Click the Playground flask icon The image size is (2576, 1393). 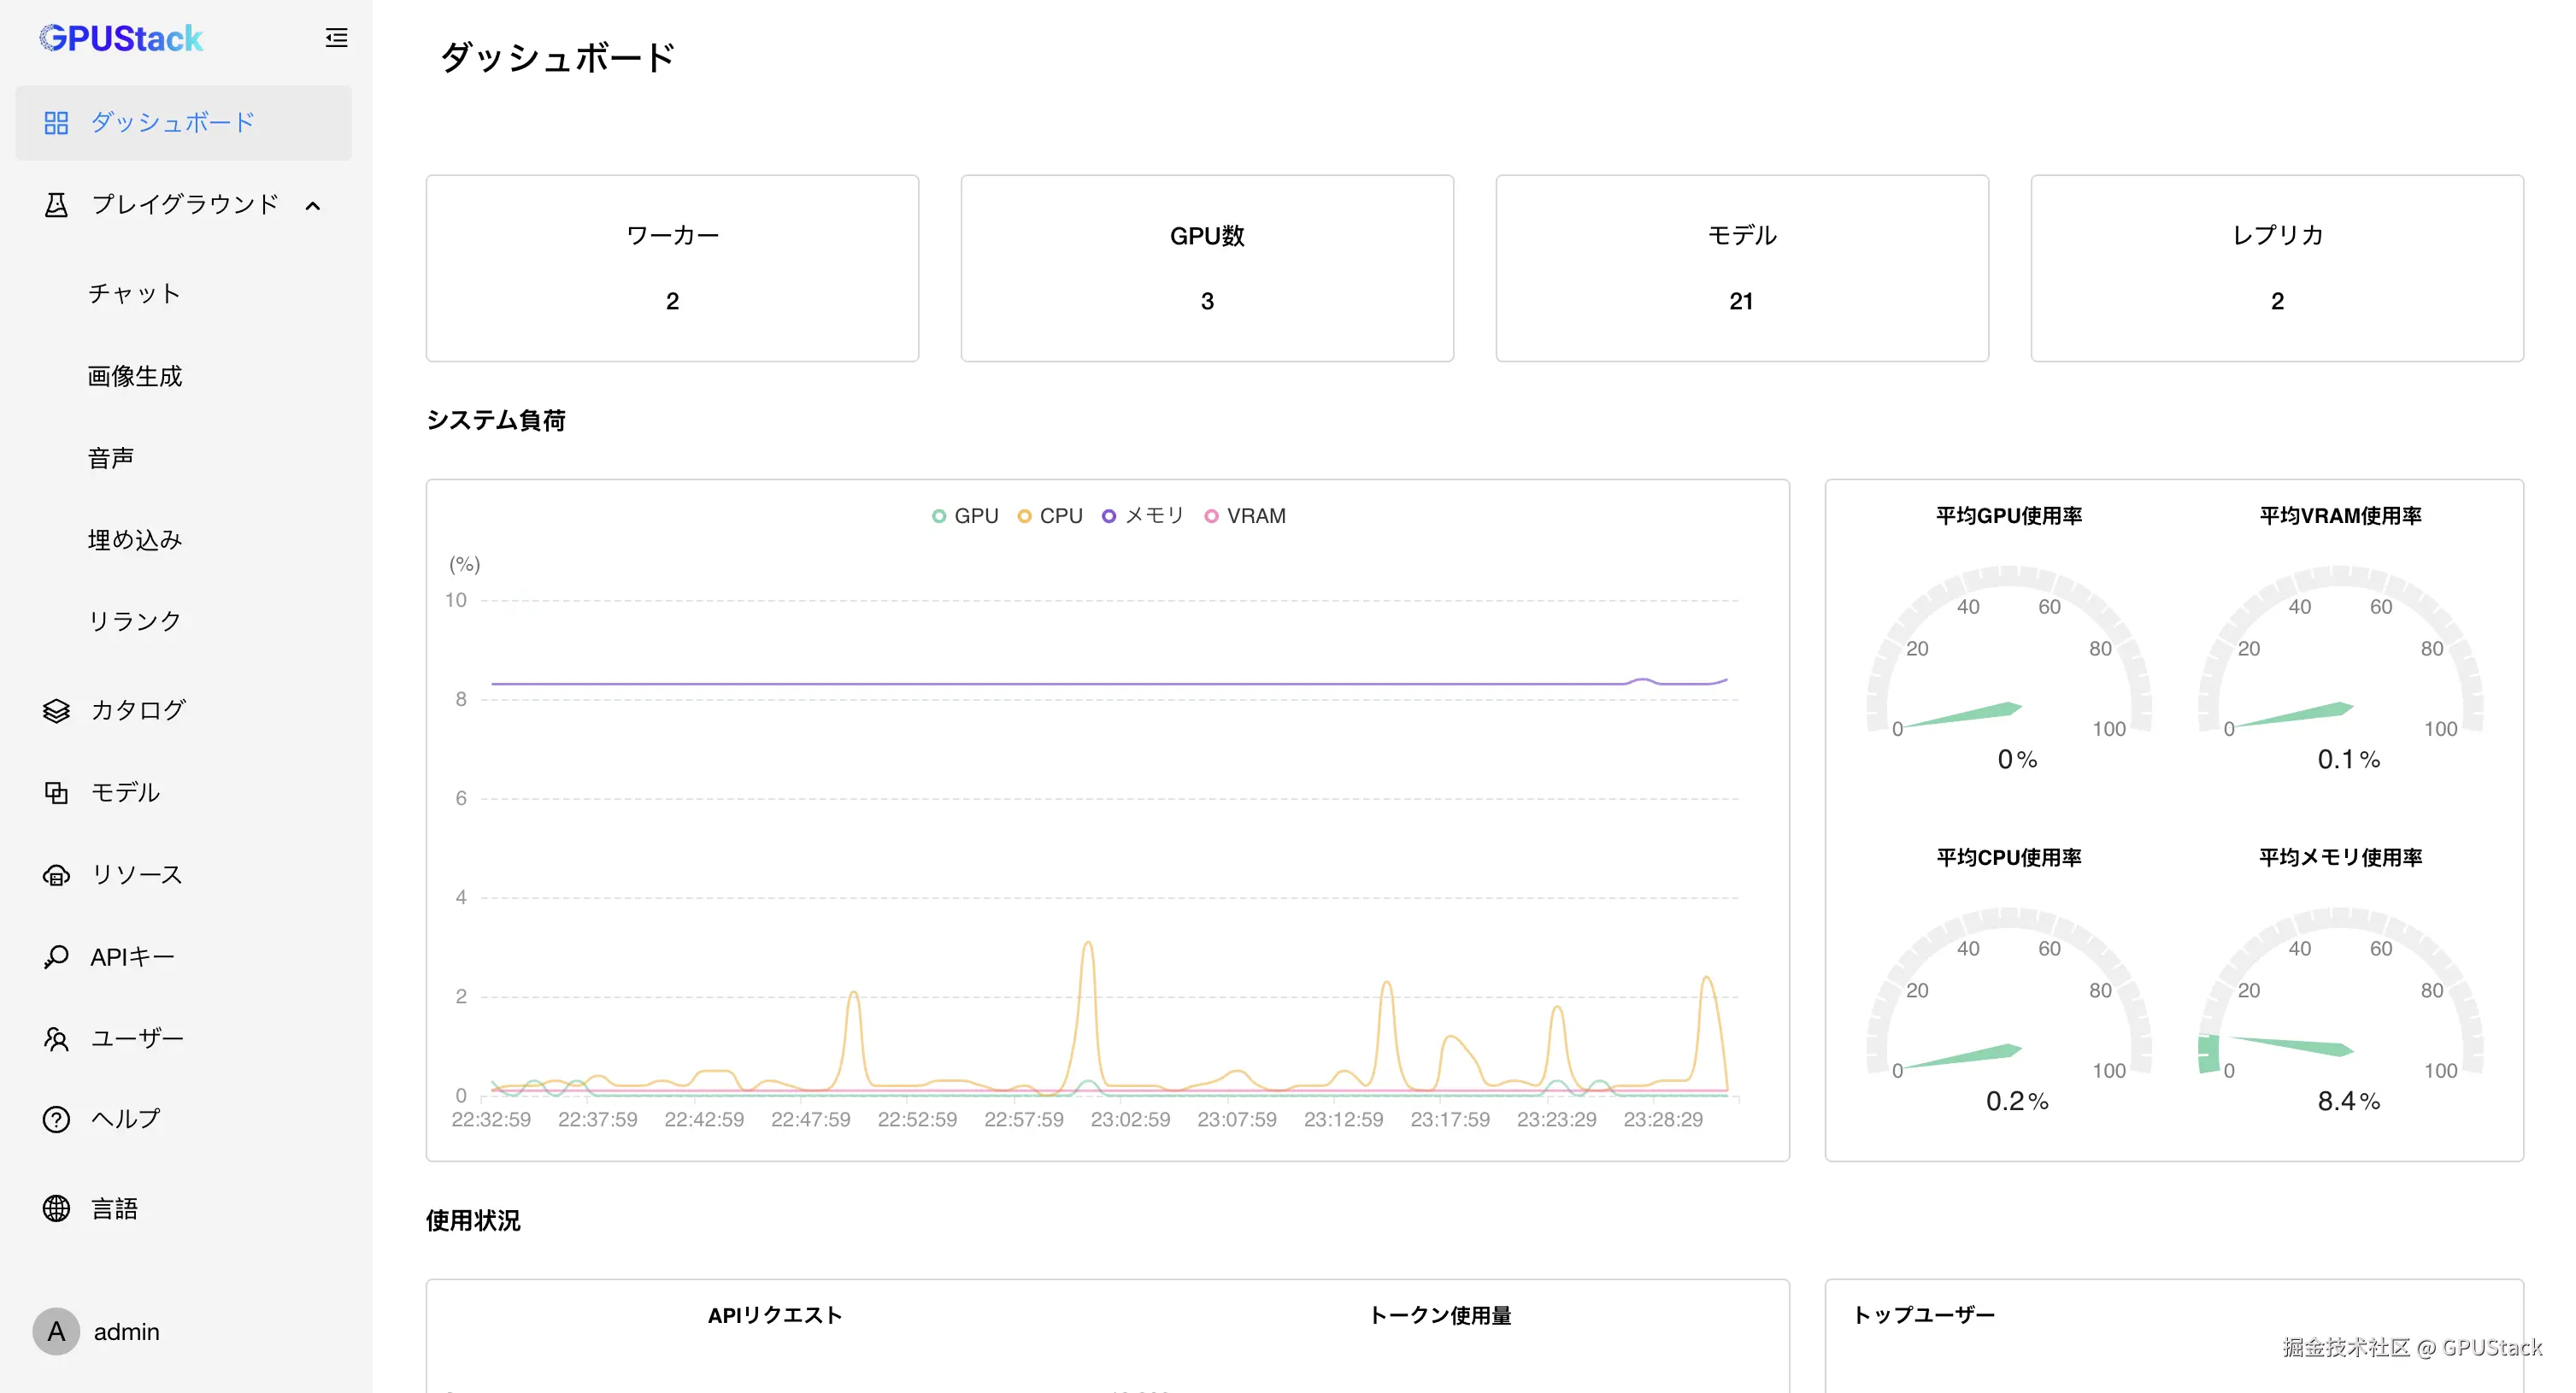[56, 205]
